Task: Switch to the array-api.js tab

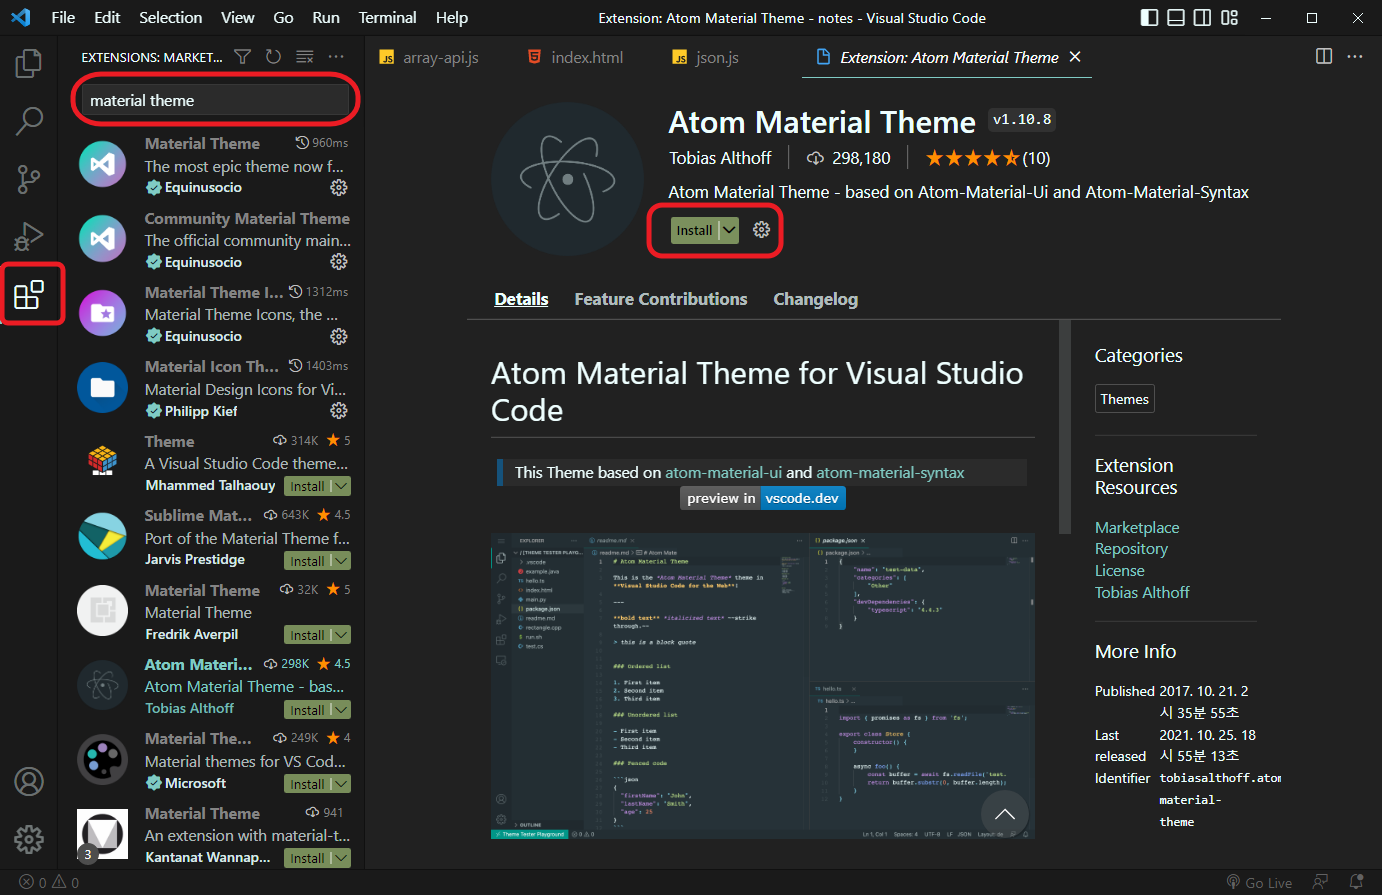Action: [429, 57]
